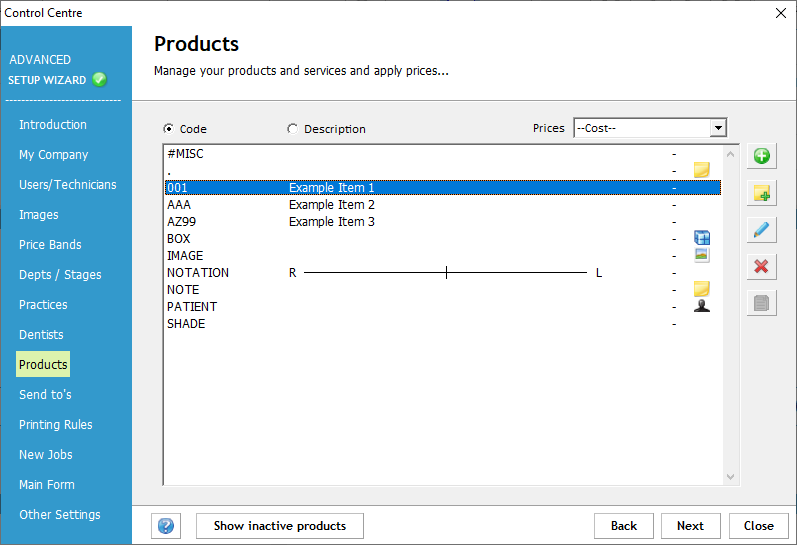
Task: Click the green add product button
Action: point(761,156)
